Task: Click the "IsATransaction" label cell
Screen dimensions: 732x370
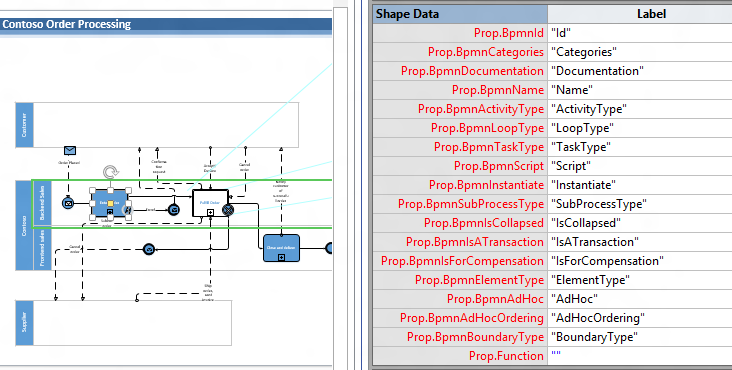Action: [640, 242]
